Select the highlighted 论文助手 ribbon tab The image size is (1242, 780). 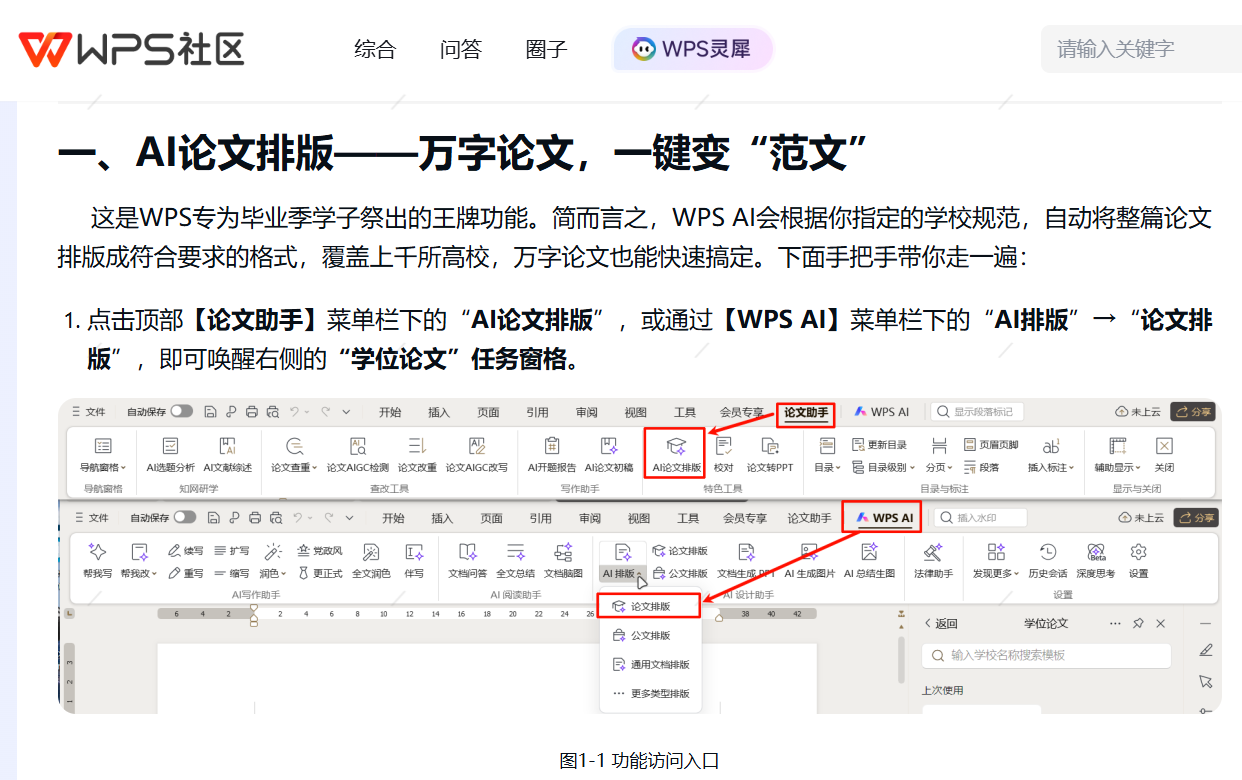805,412
